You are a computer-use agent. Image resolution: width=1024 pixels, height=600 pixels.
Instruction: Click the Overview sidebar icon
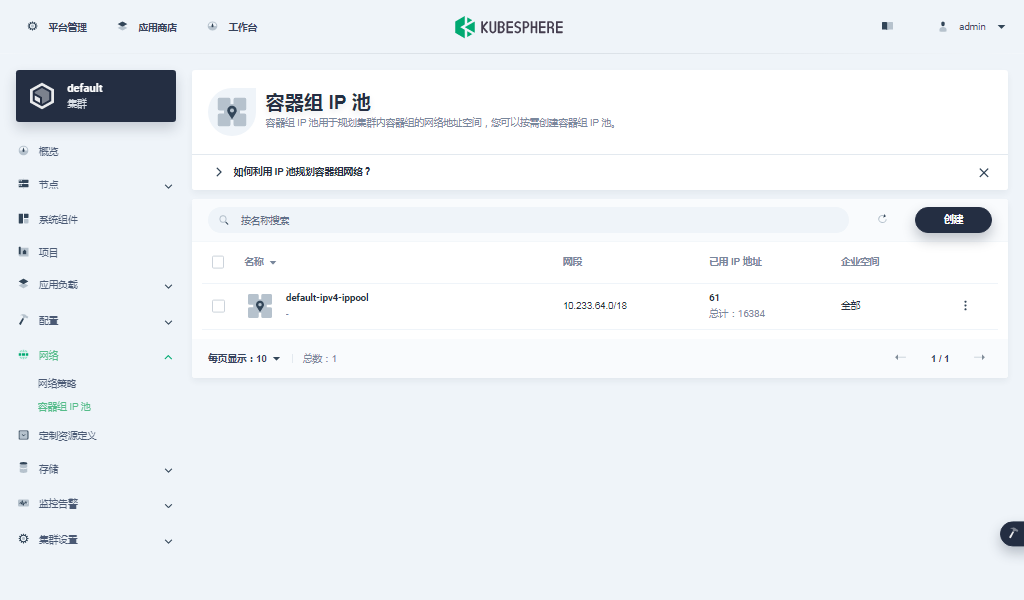pyautogui.click(x=24, y=151)
